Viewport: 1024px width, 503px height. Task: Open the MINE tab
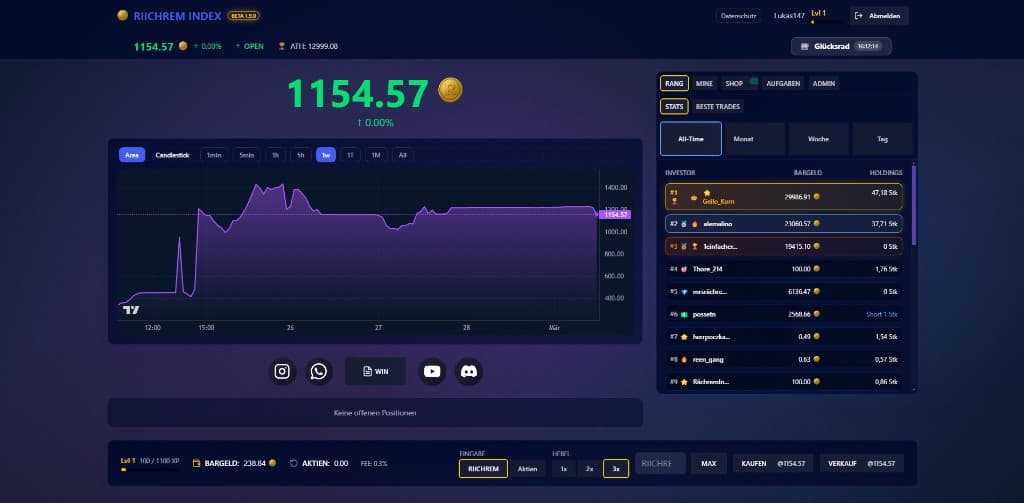click(x=704, y=83)
